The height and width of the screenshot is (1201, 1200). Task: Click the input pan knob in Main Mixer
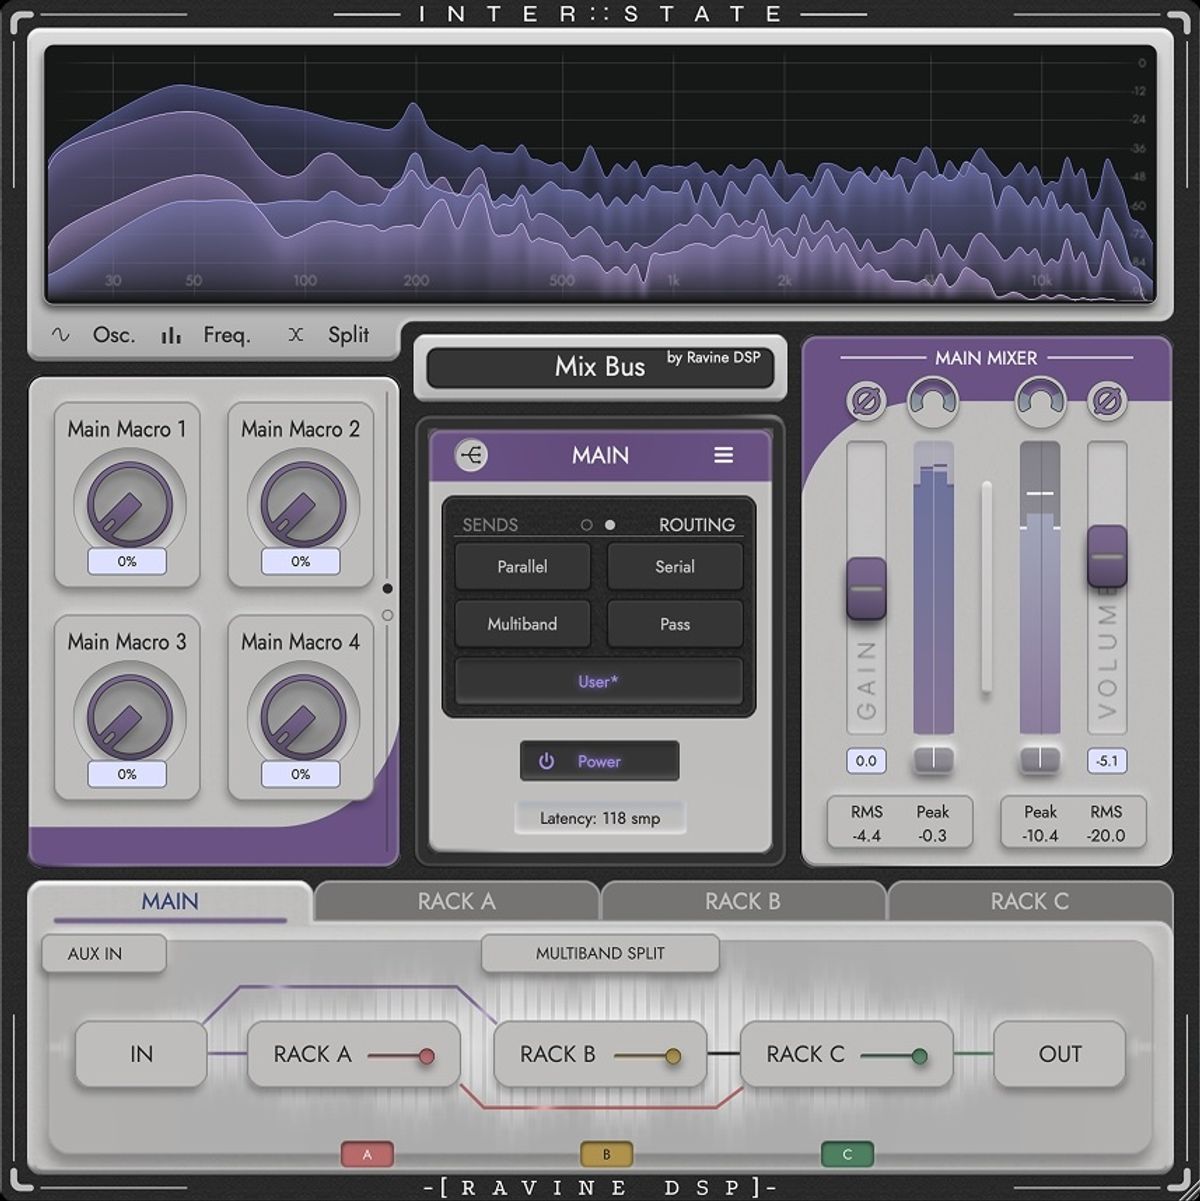tap(933, 402)
